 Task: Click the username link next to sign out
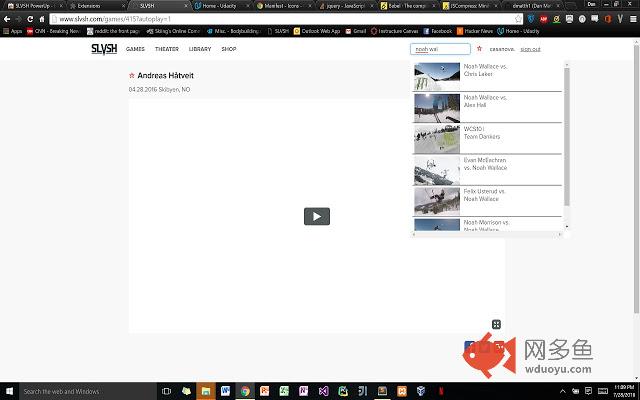click(502, 49)
